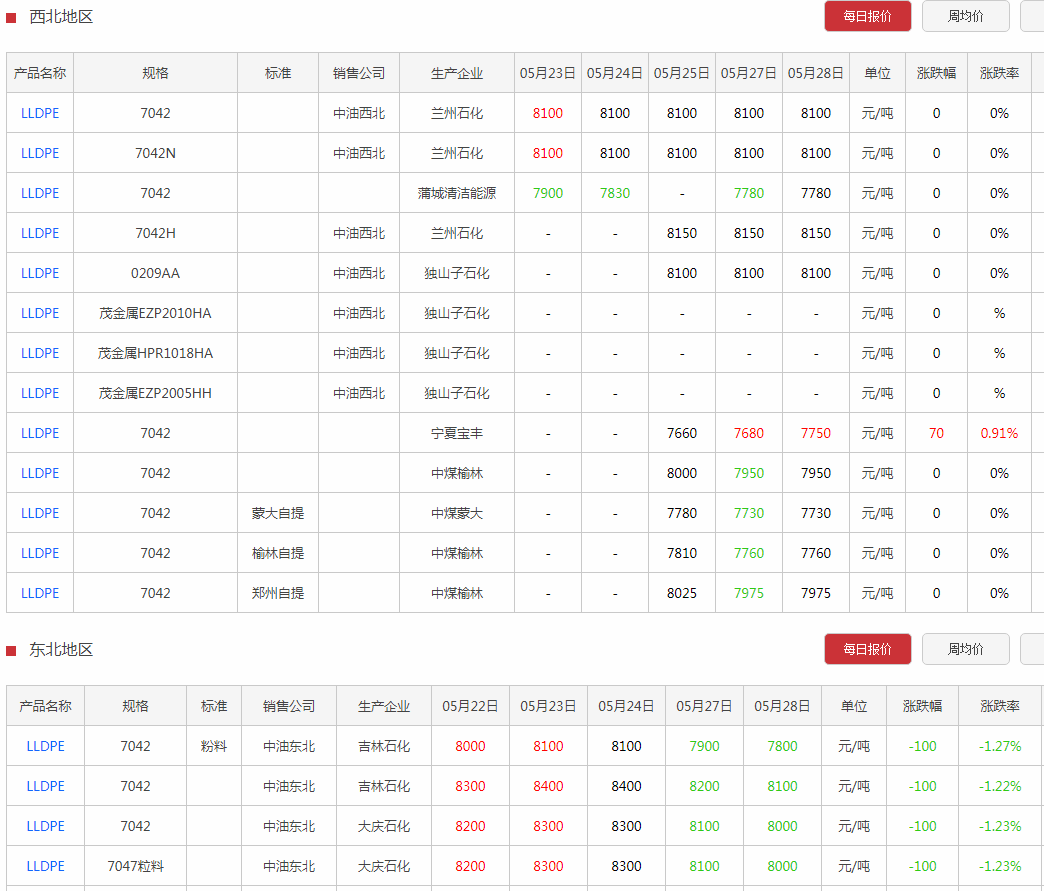Click 榆林自提 standard cell
Image resolution: width=1044 pixels, height=891 pixels.
pyautogui.click(x=278, y=553)
